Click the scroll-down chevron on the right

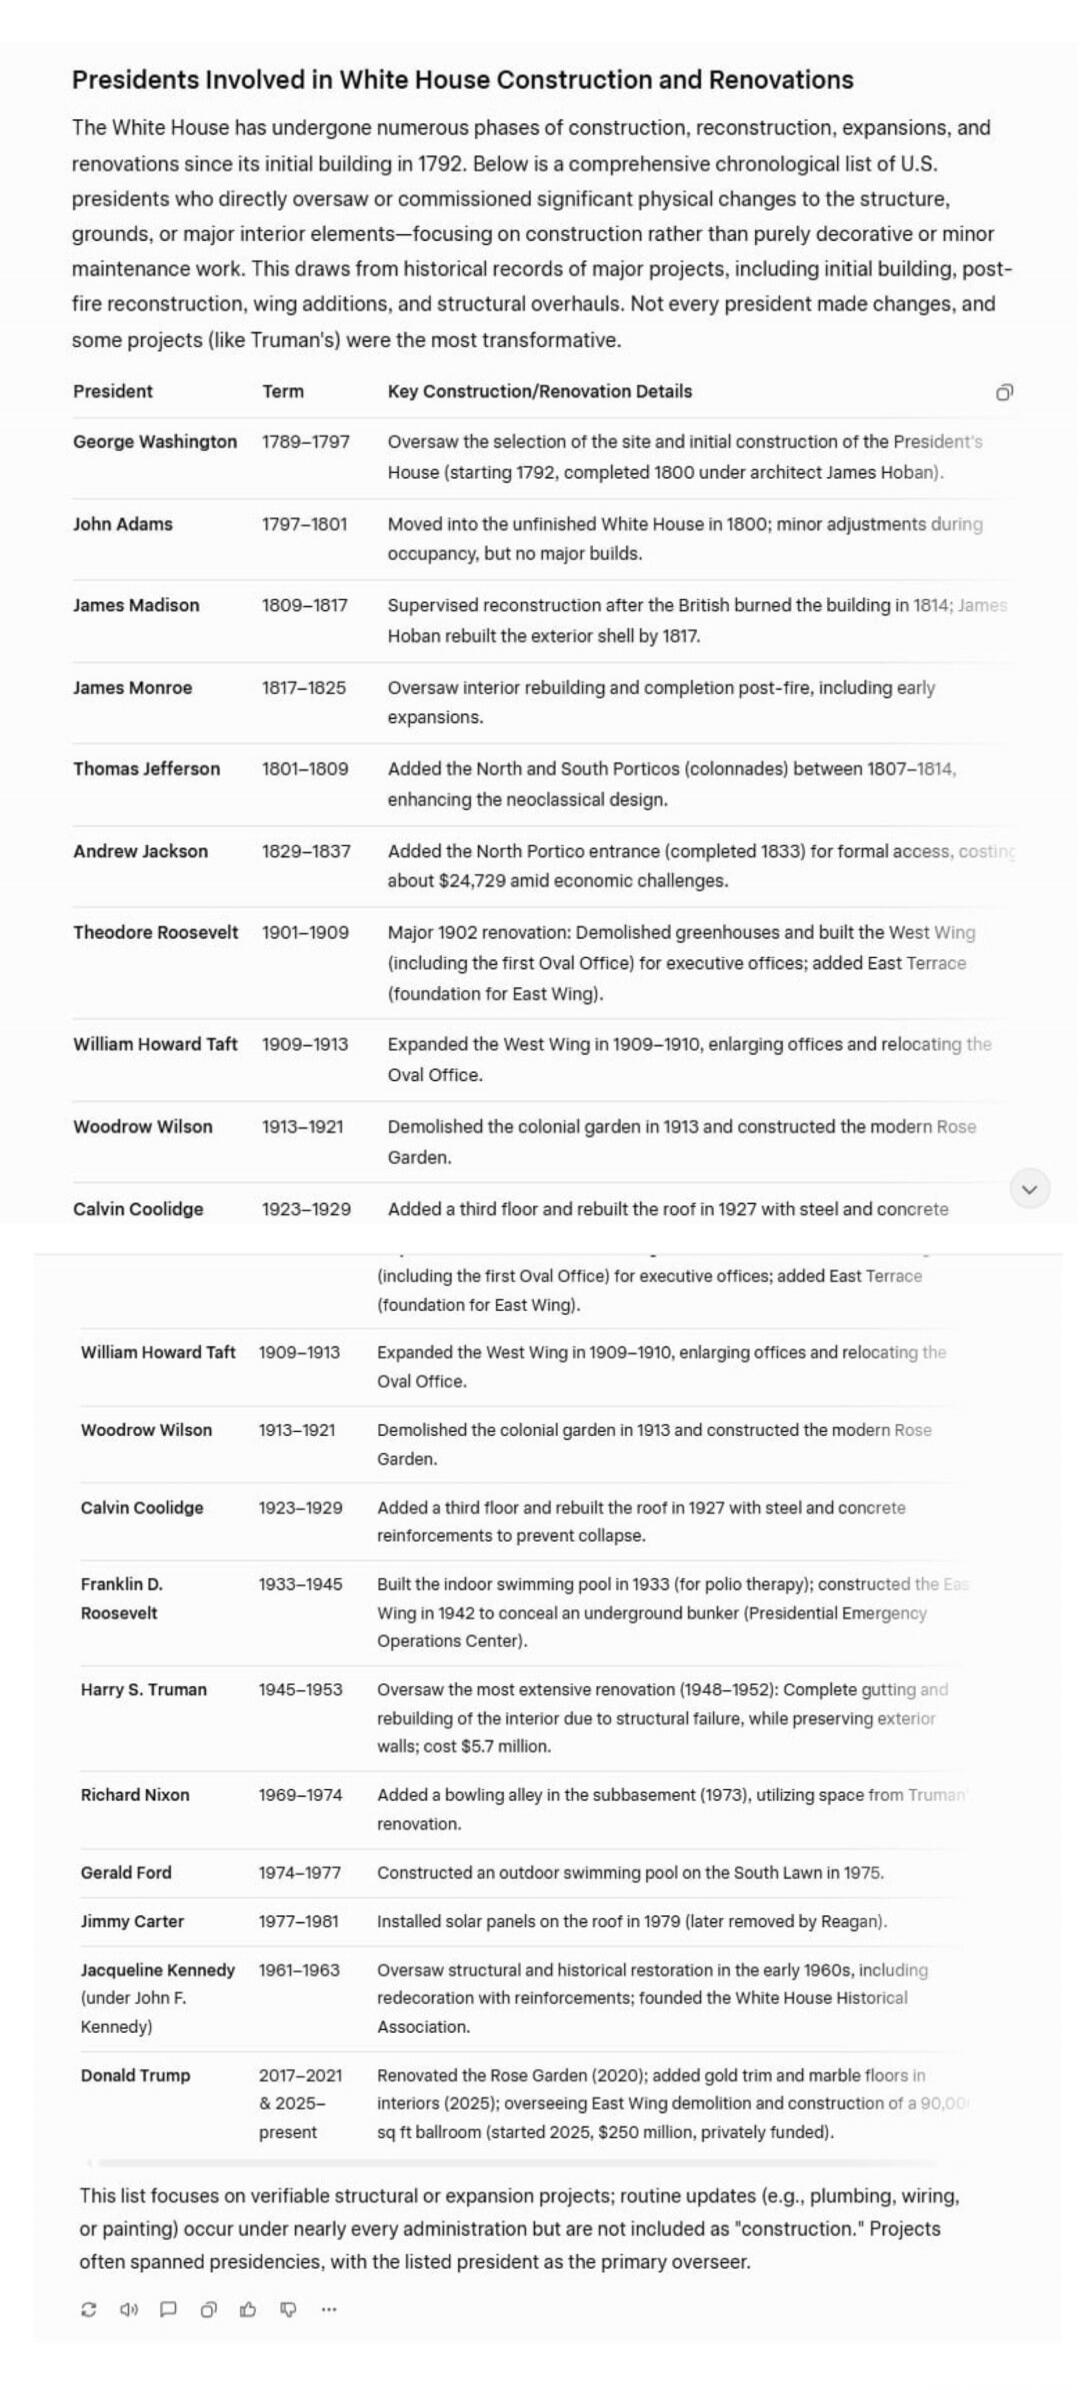coord(1029,1187)
